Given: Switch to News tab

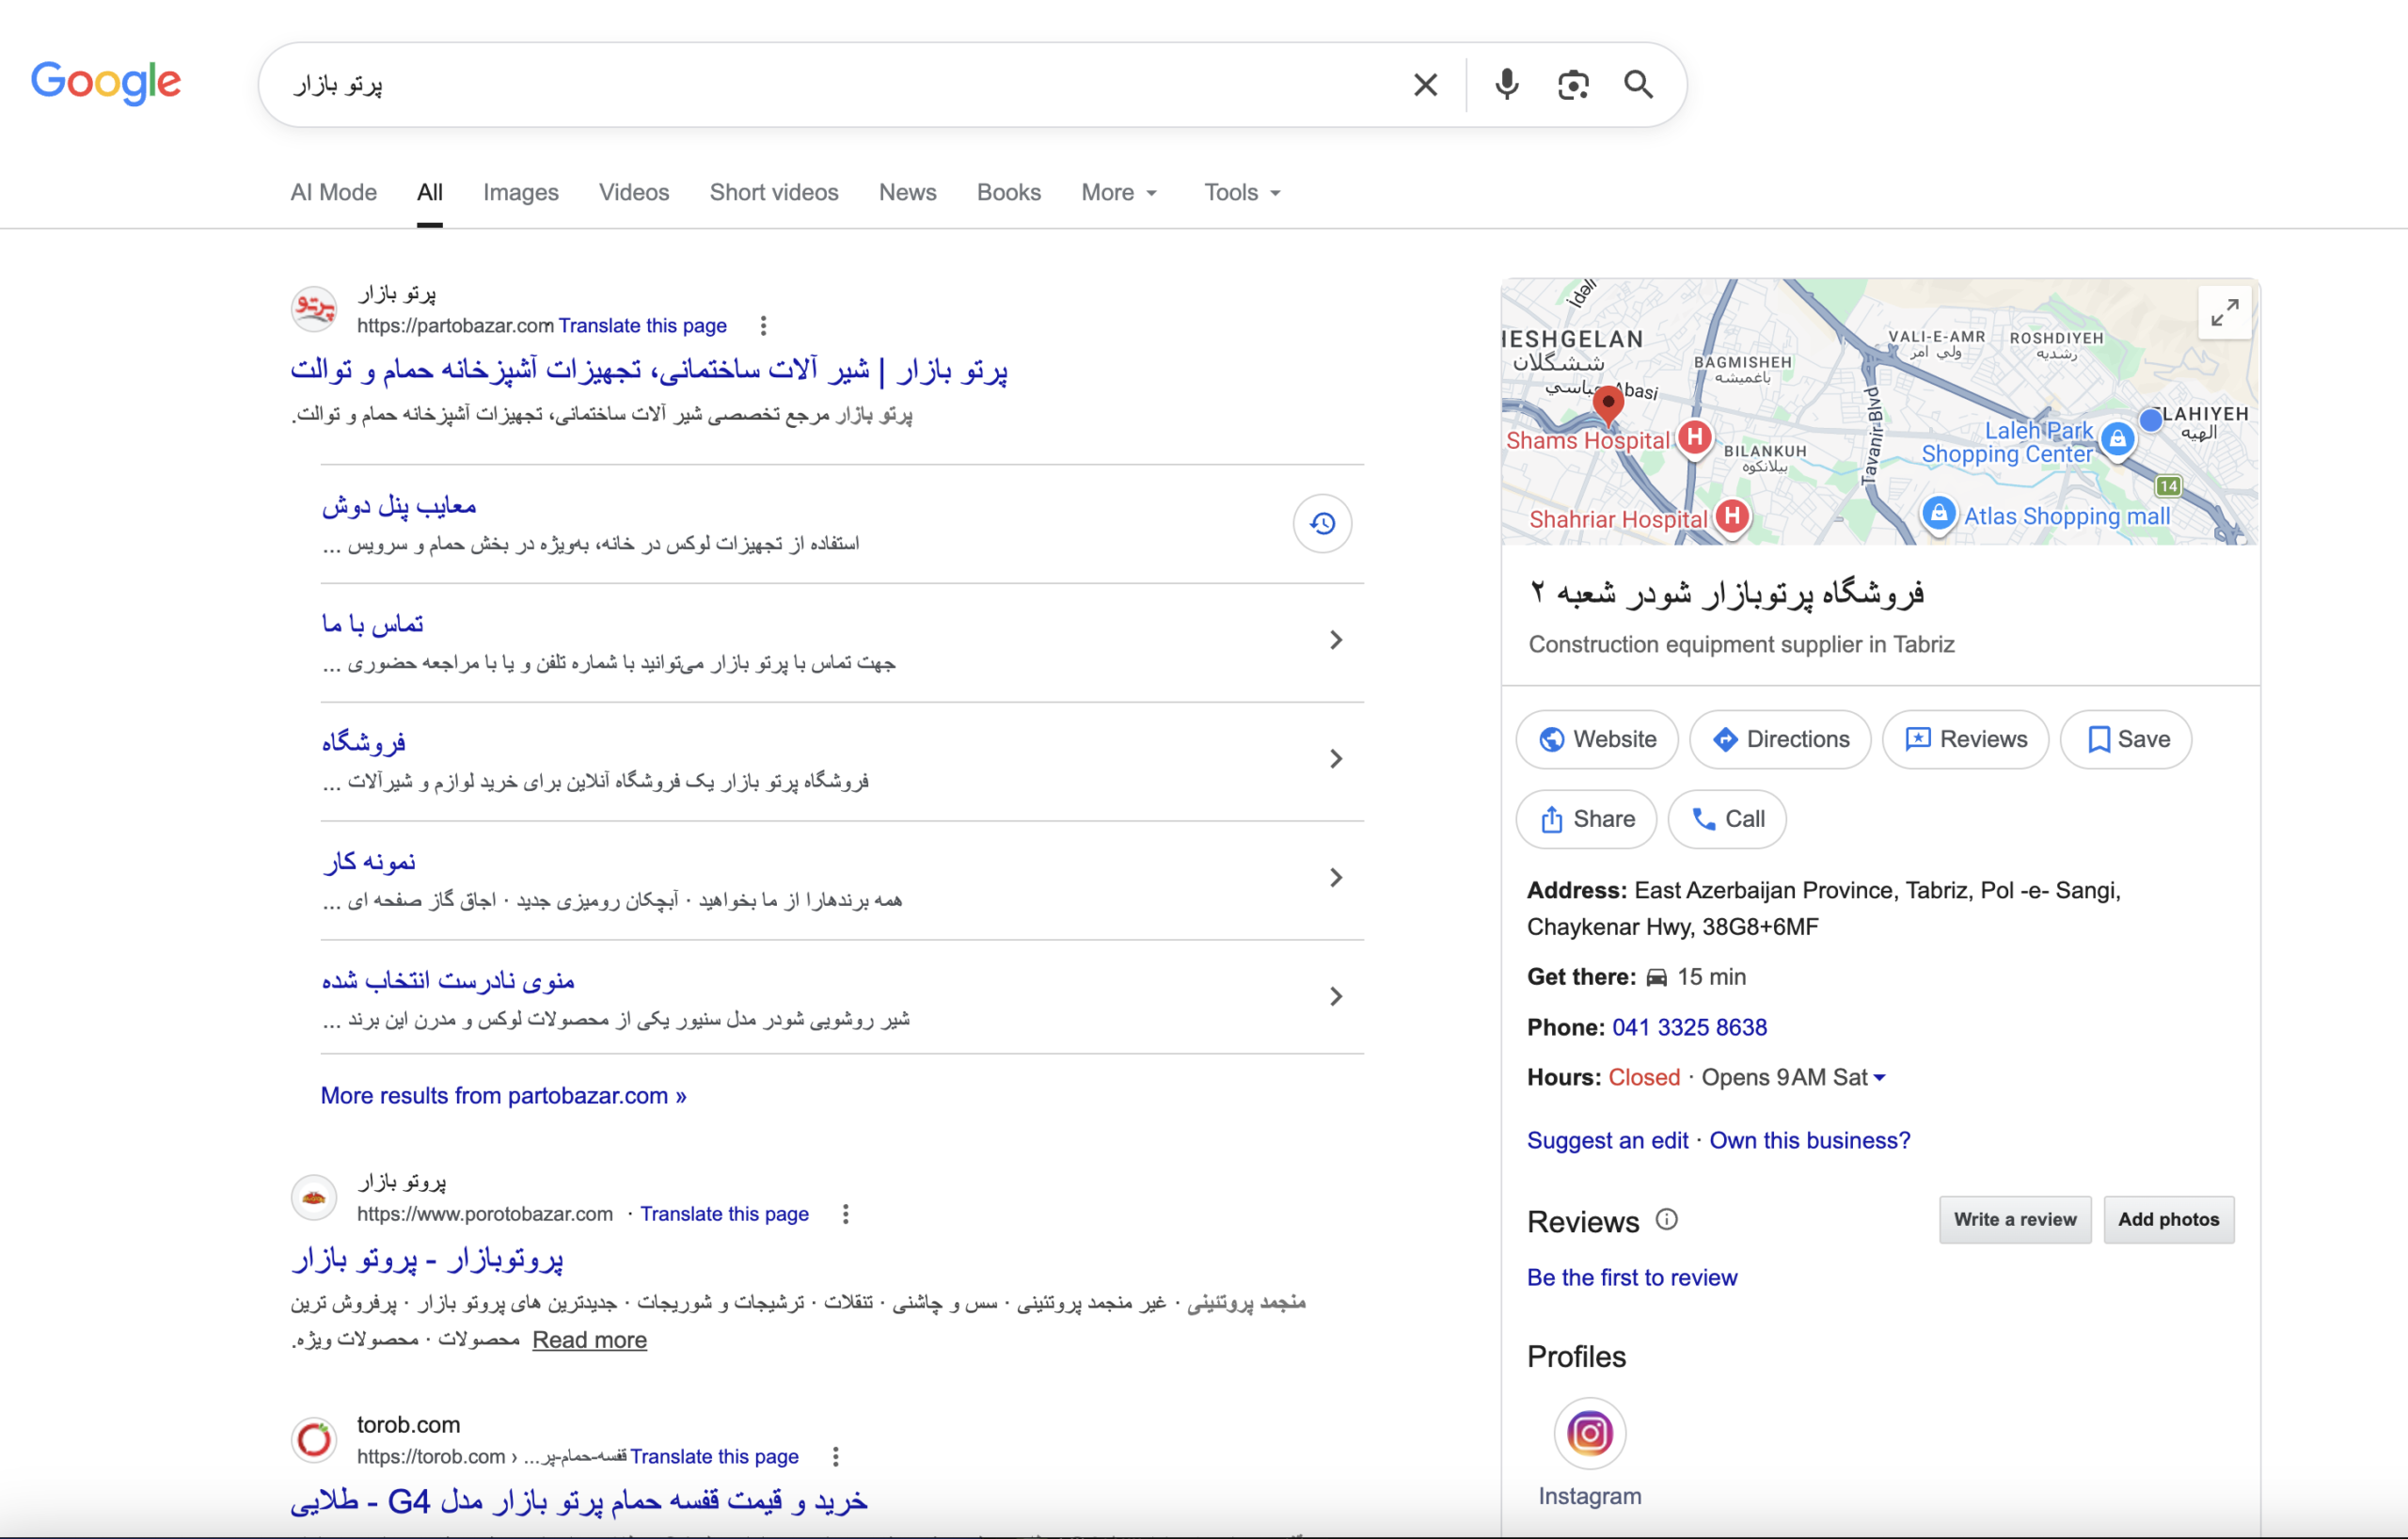Looking at the screenshot, I should 907,193.
